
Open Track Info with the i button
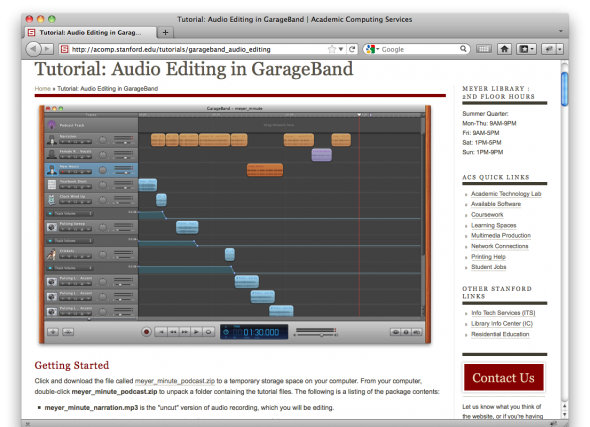click(406, 332)
